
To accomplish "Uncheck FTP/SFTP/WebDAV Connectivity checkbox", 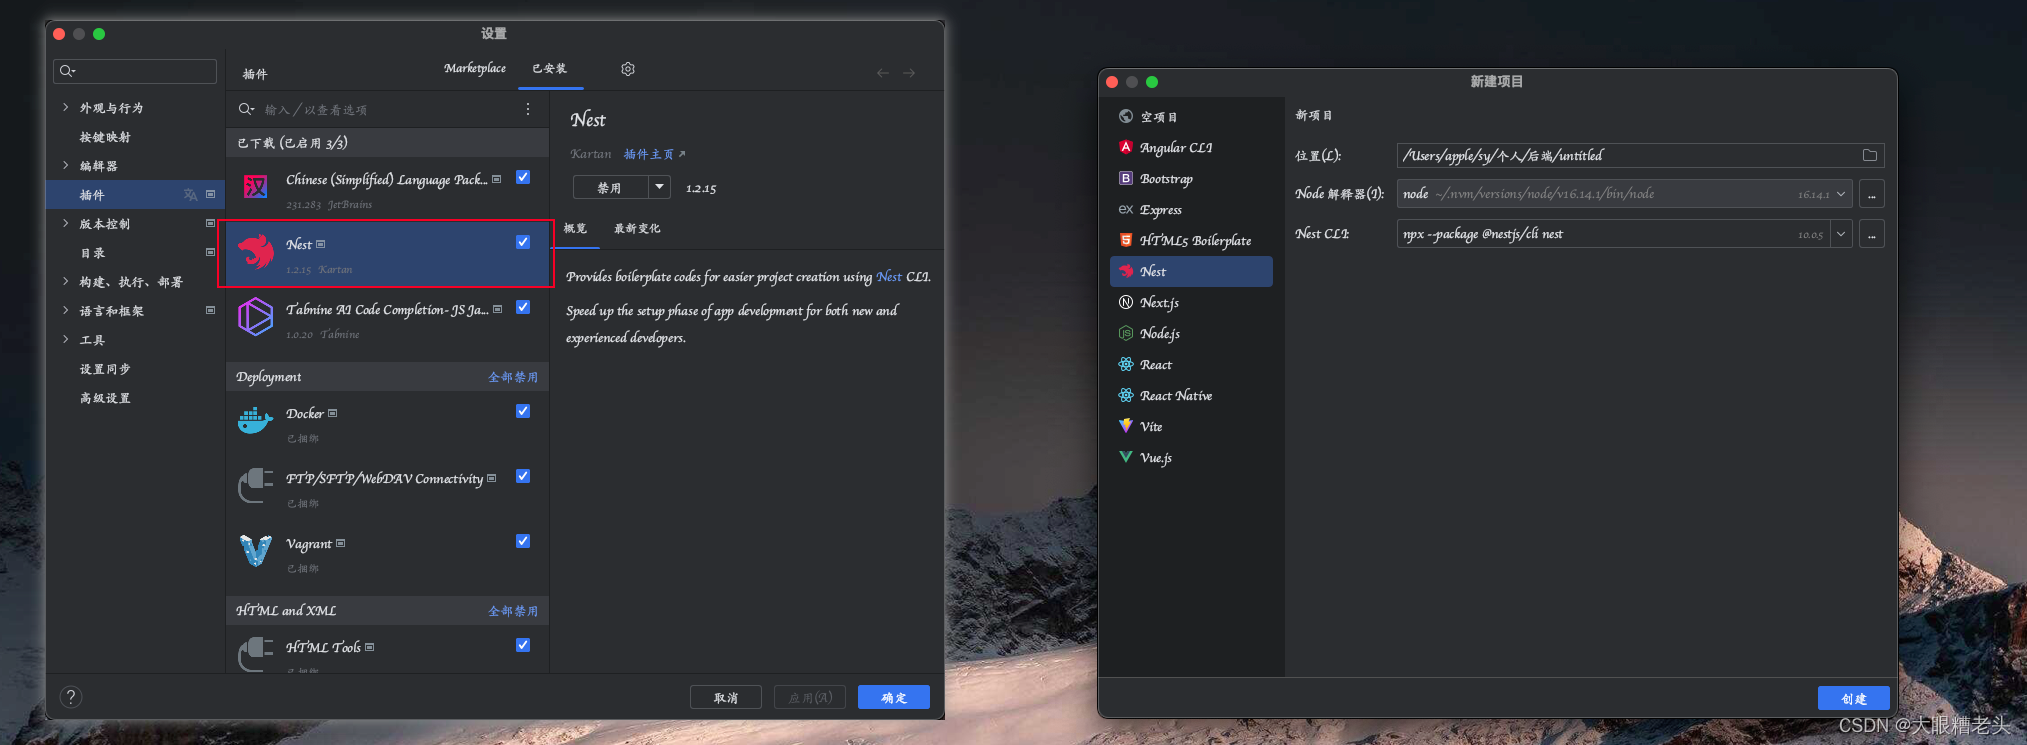I will [523, 476].
